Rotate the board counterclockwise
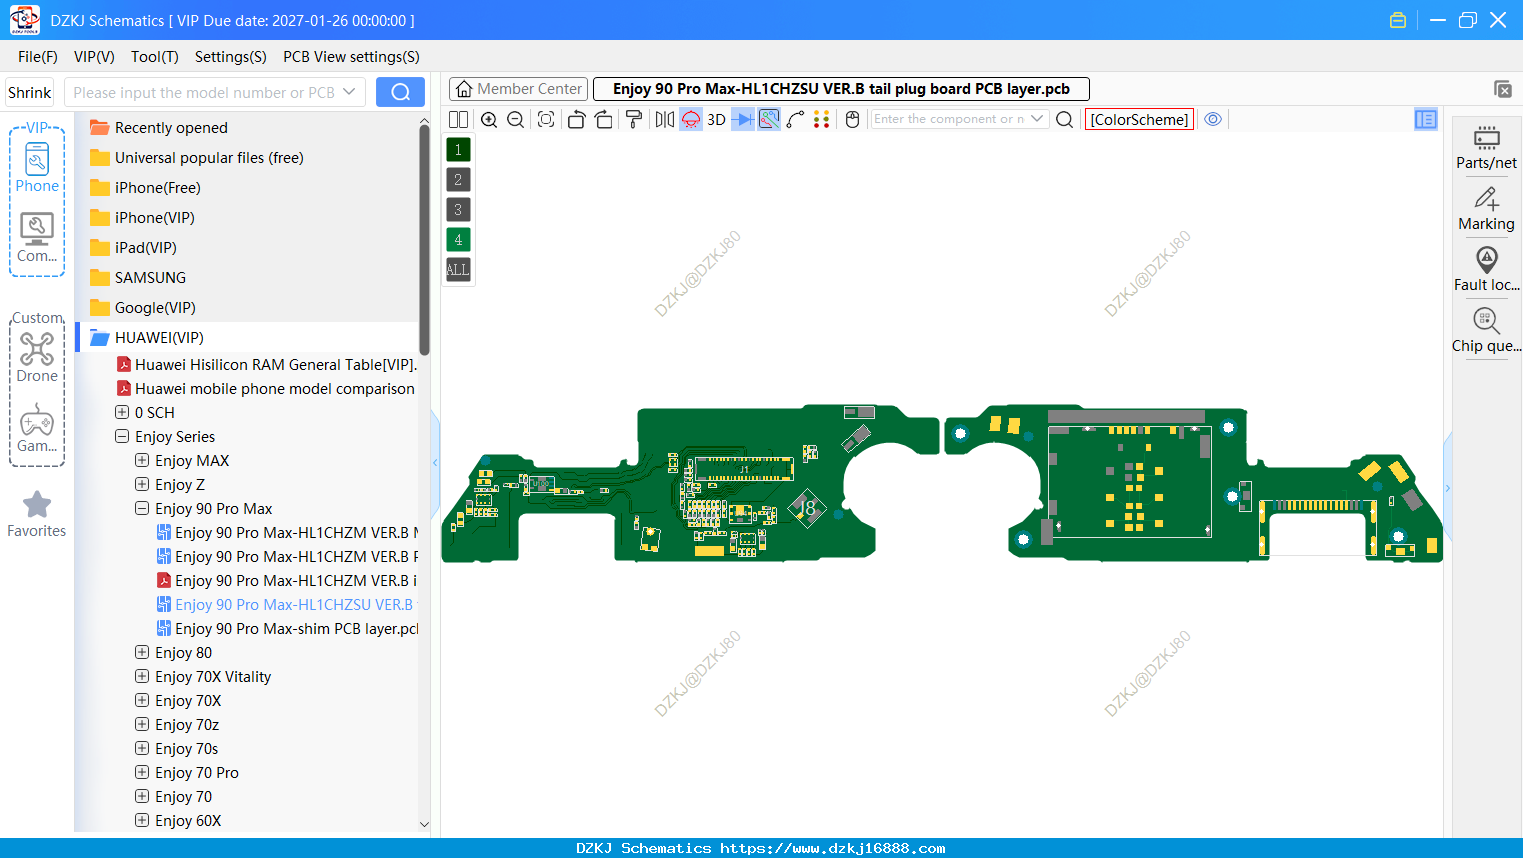Screen dimensions: 1523x858 pos(576,119)
